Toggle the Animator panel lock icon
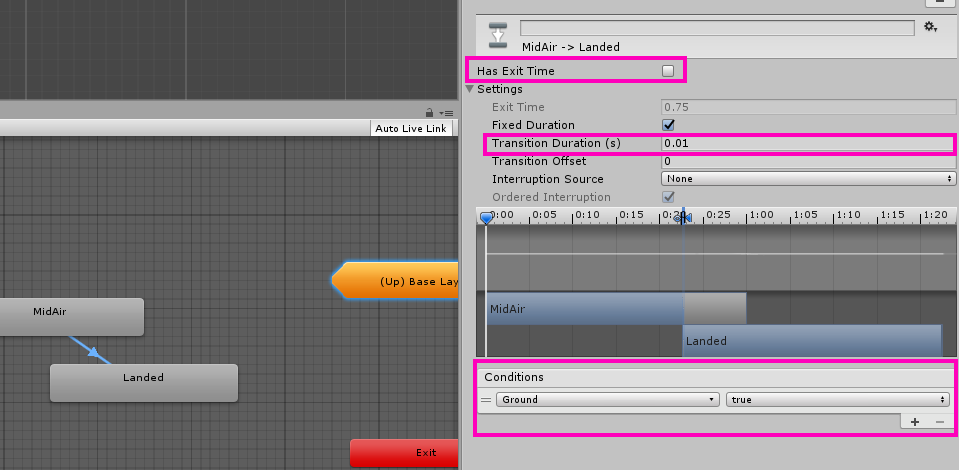Viewport: 959px width, 470px height. [429, 113]
